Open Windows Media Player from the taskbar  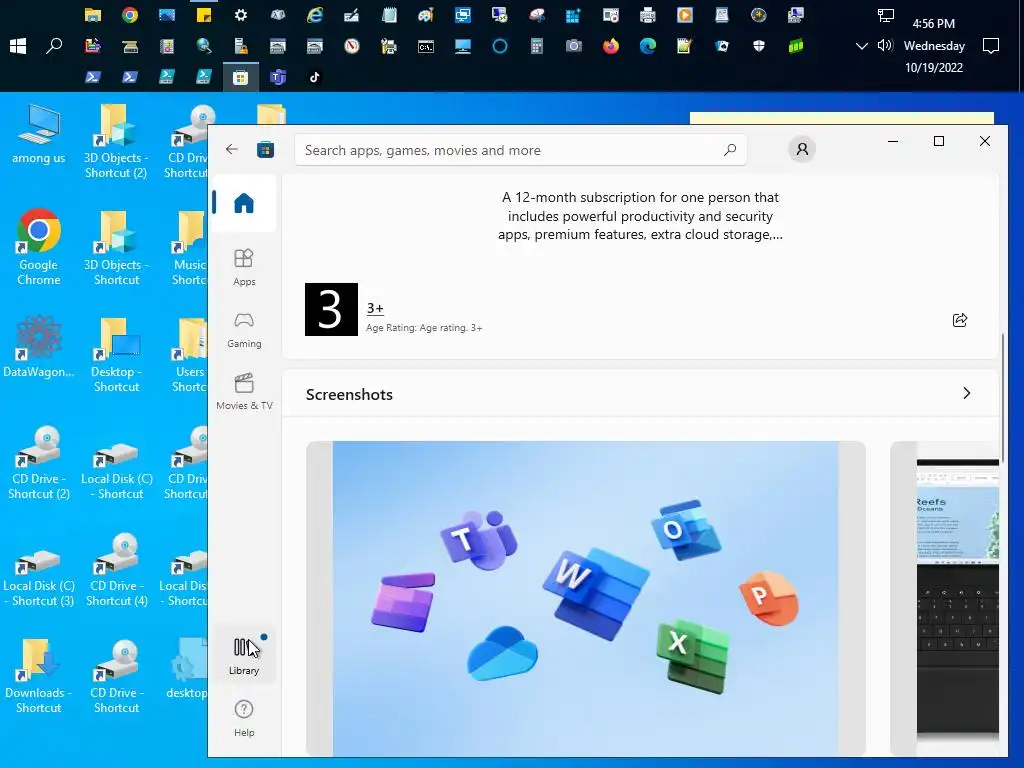(x=684, y=15)
